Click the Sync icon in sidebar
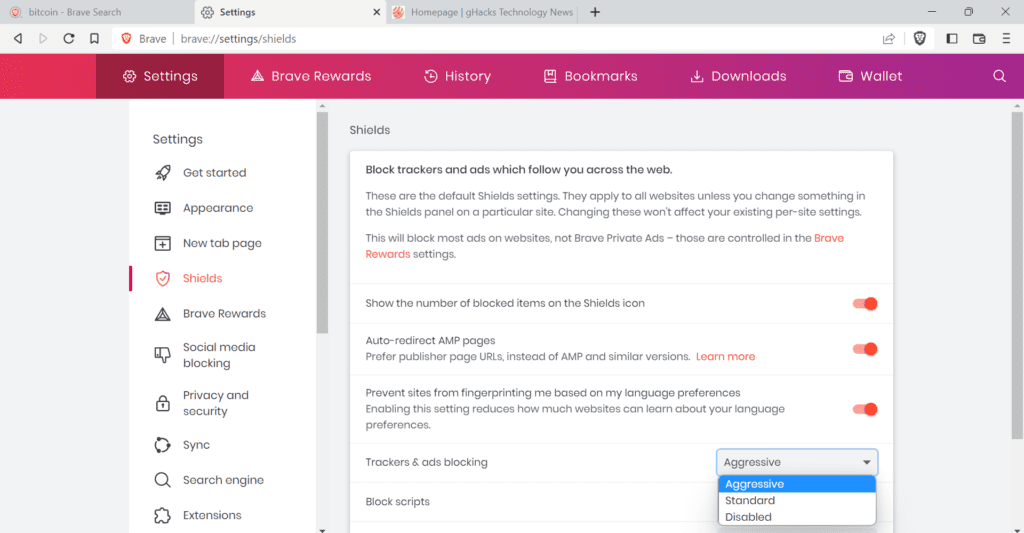Screen dimensions: 1024x533 pyautogui.click(x=163, y=445)
